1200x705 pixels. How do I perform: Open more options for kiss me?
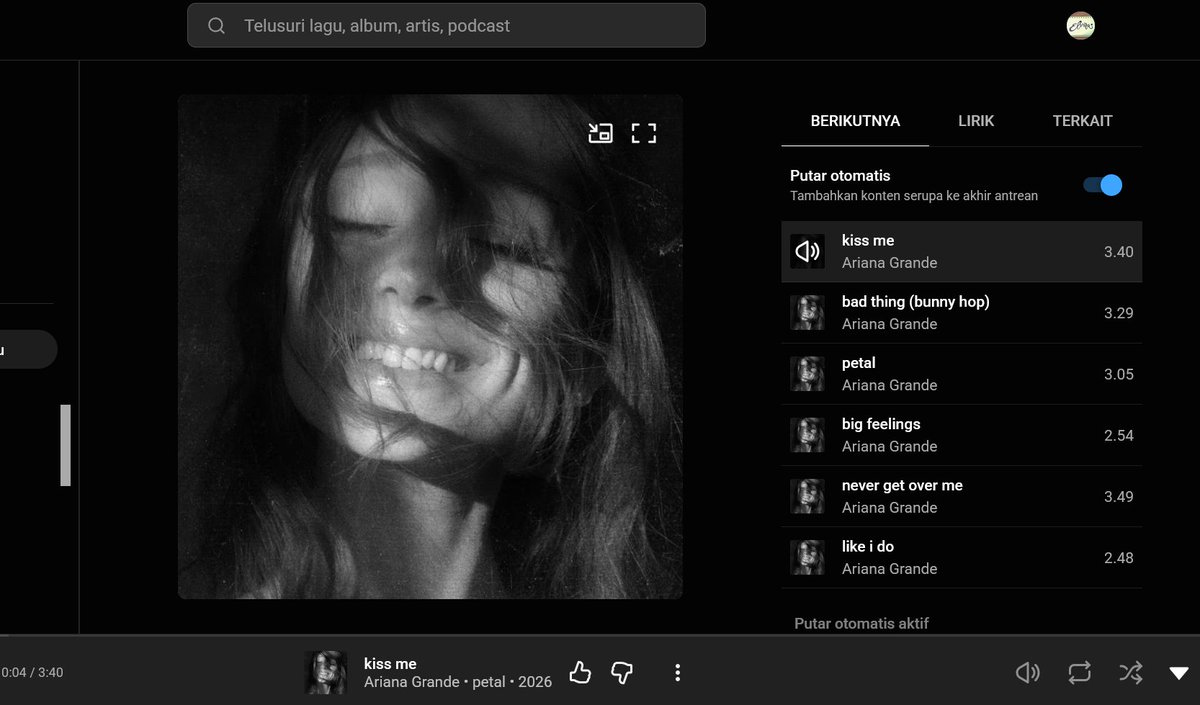pyautogui.click(x=677, y=673)
